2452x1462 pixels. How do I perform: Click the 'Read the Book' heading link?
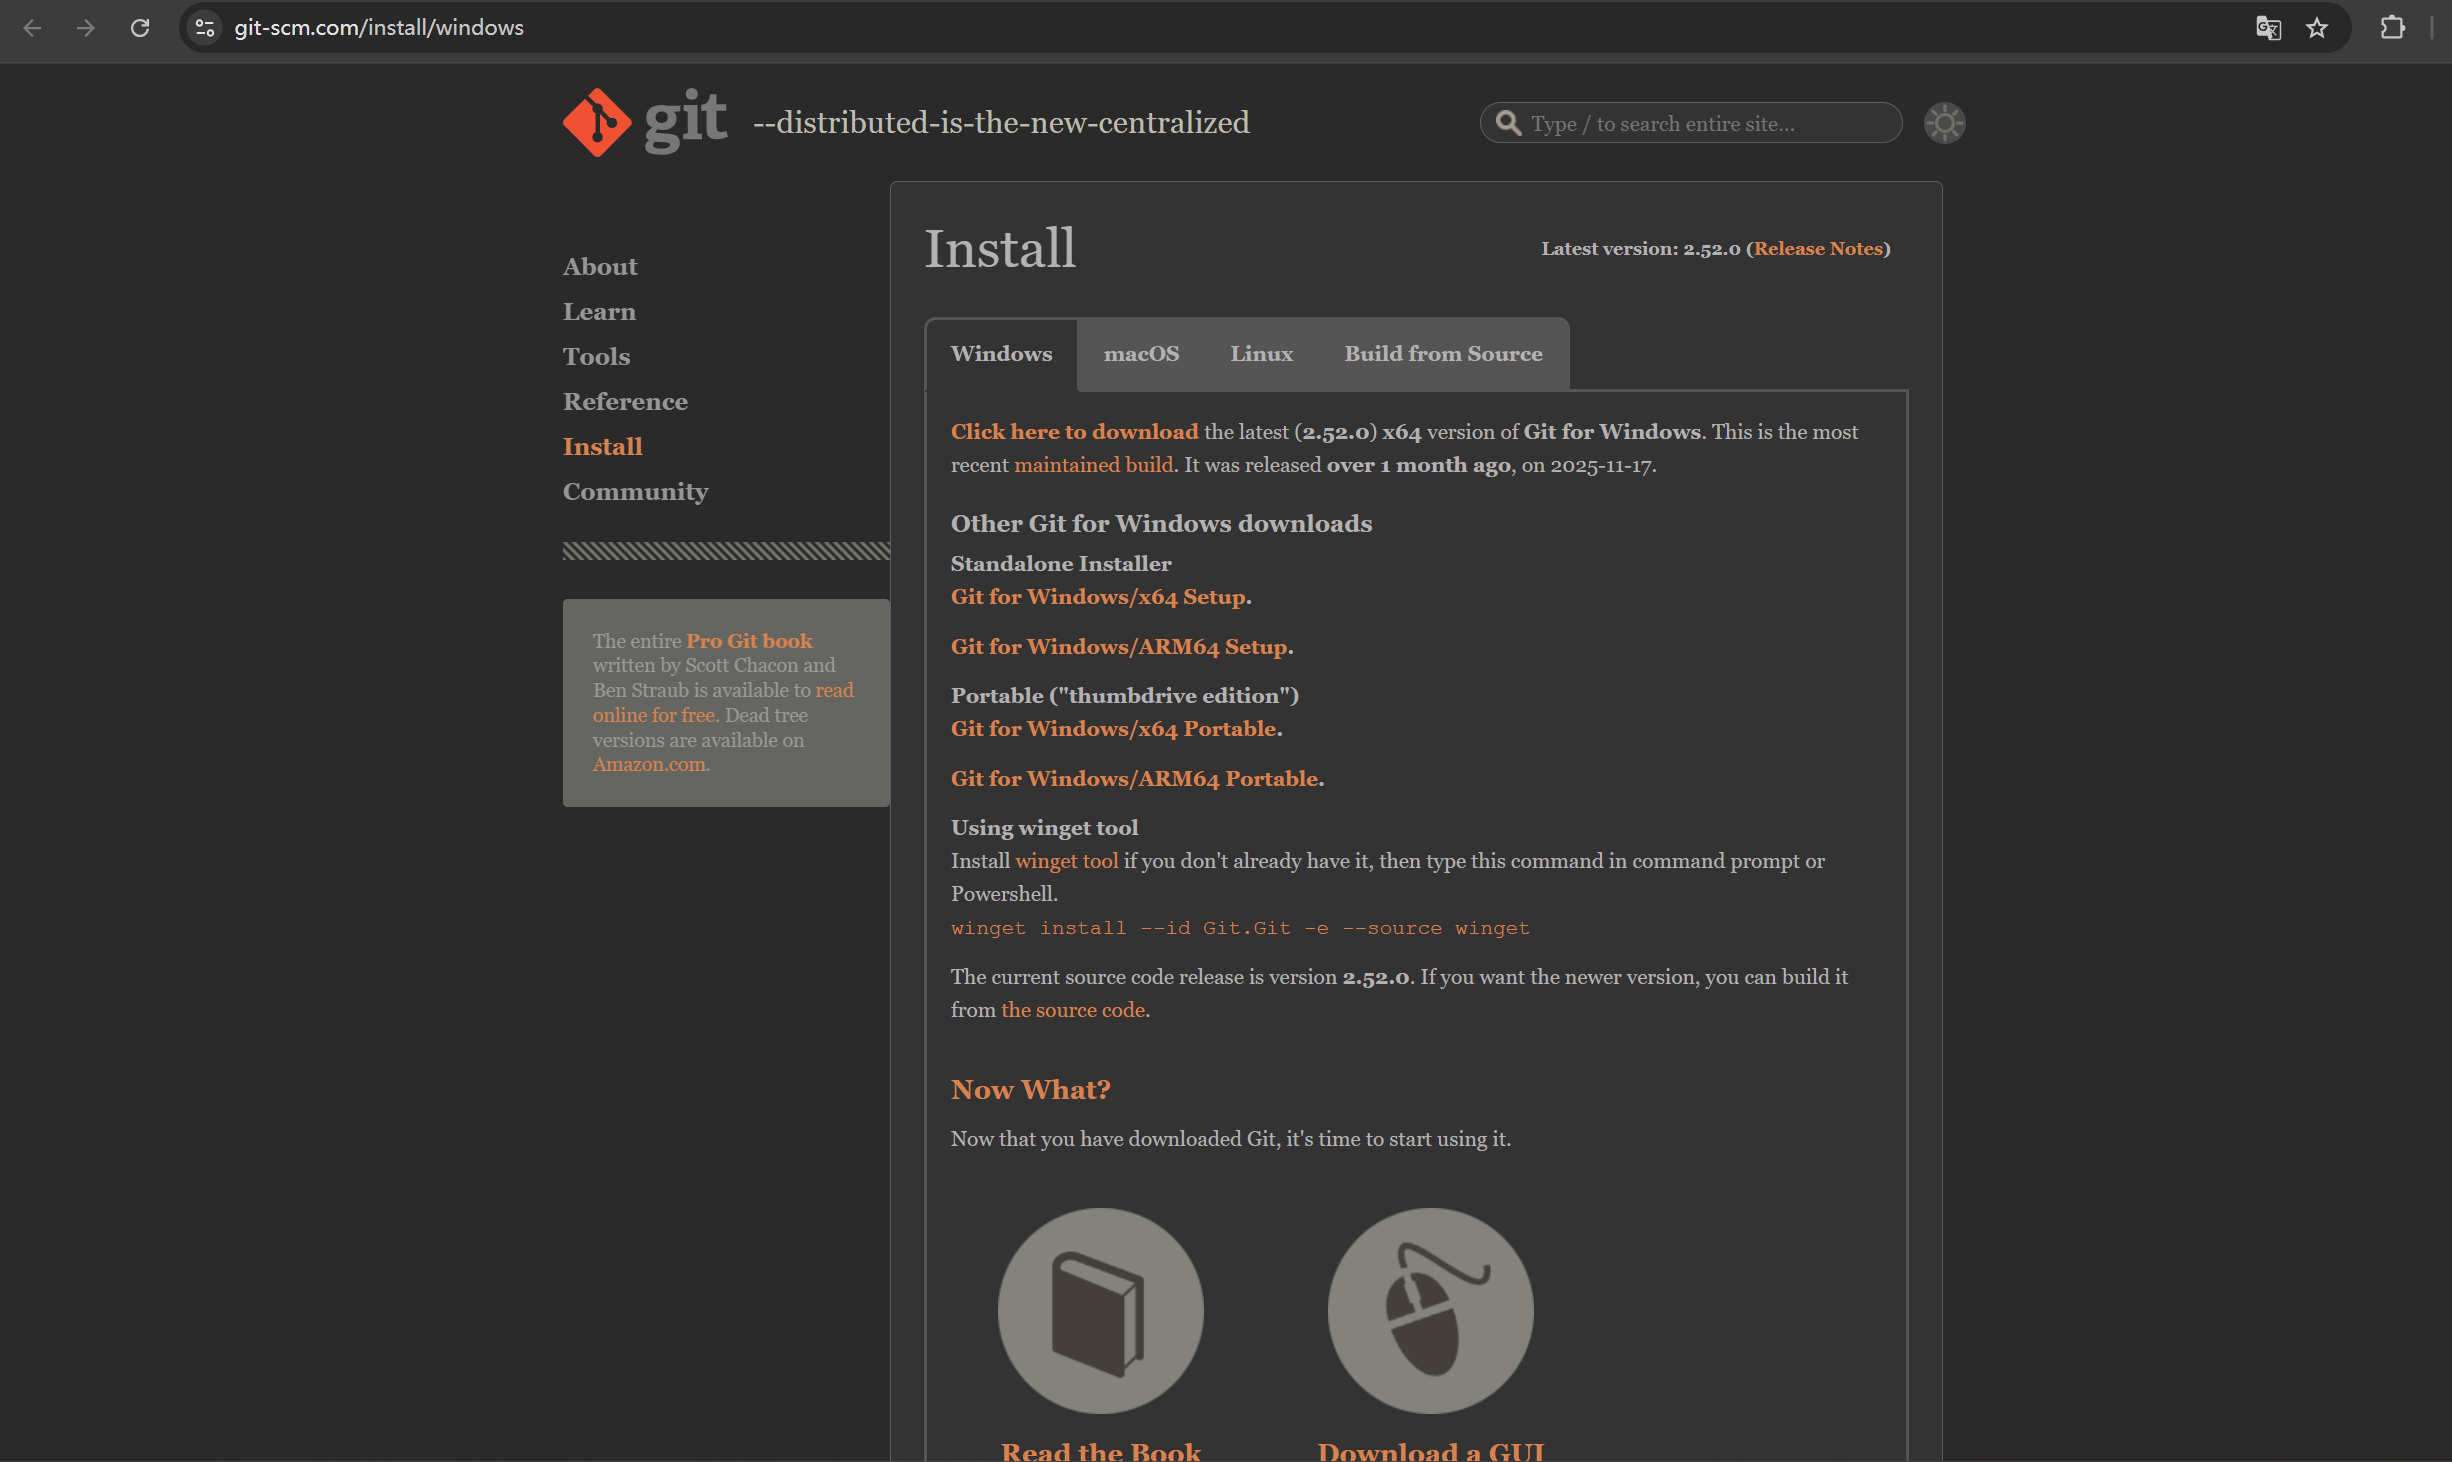point(1101,1450)
